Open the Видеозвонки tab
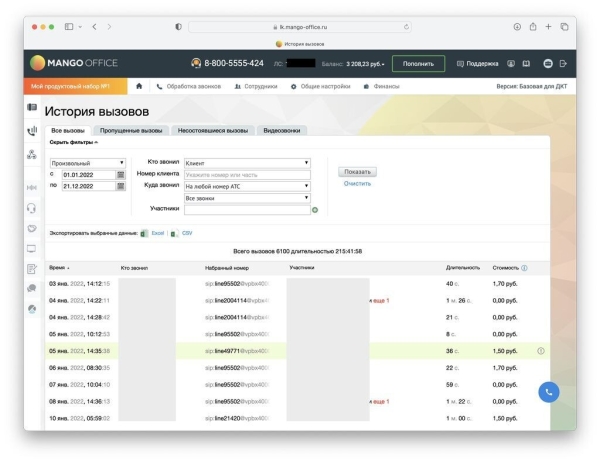The height and width of the screenshot is (462, 600). click(x=281, y=130)
